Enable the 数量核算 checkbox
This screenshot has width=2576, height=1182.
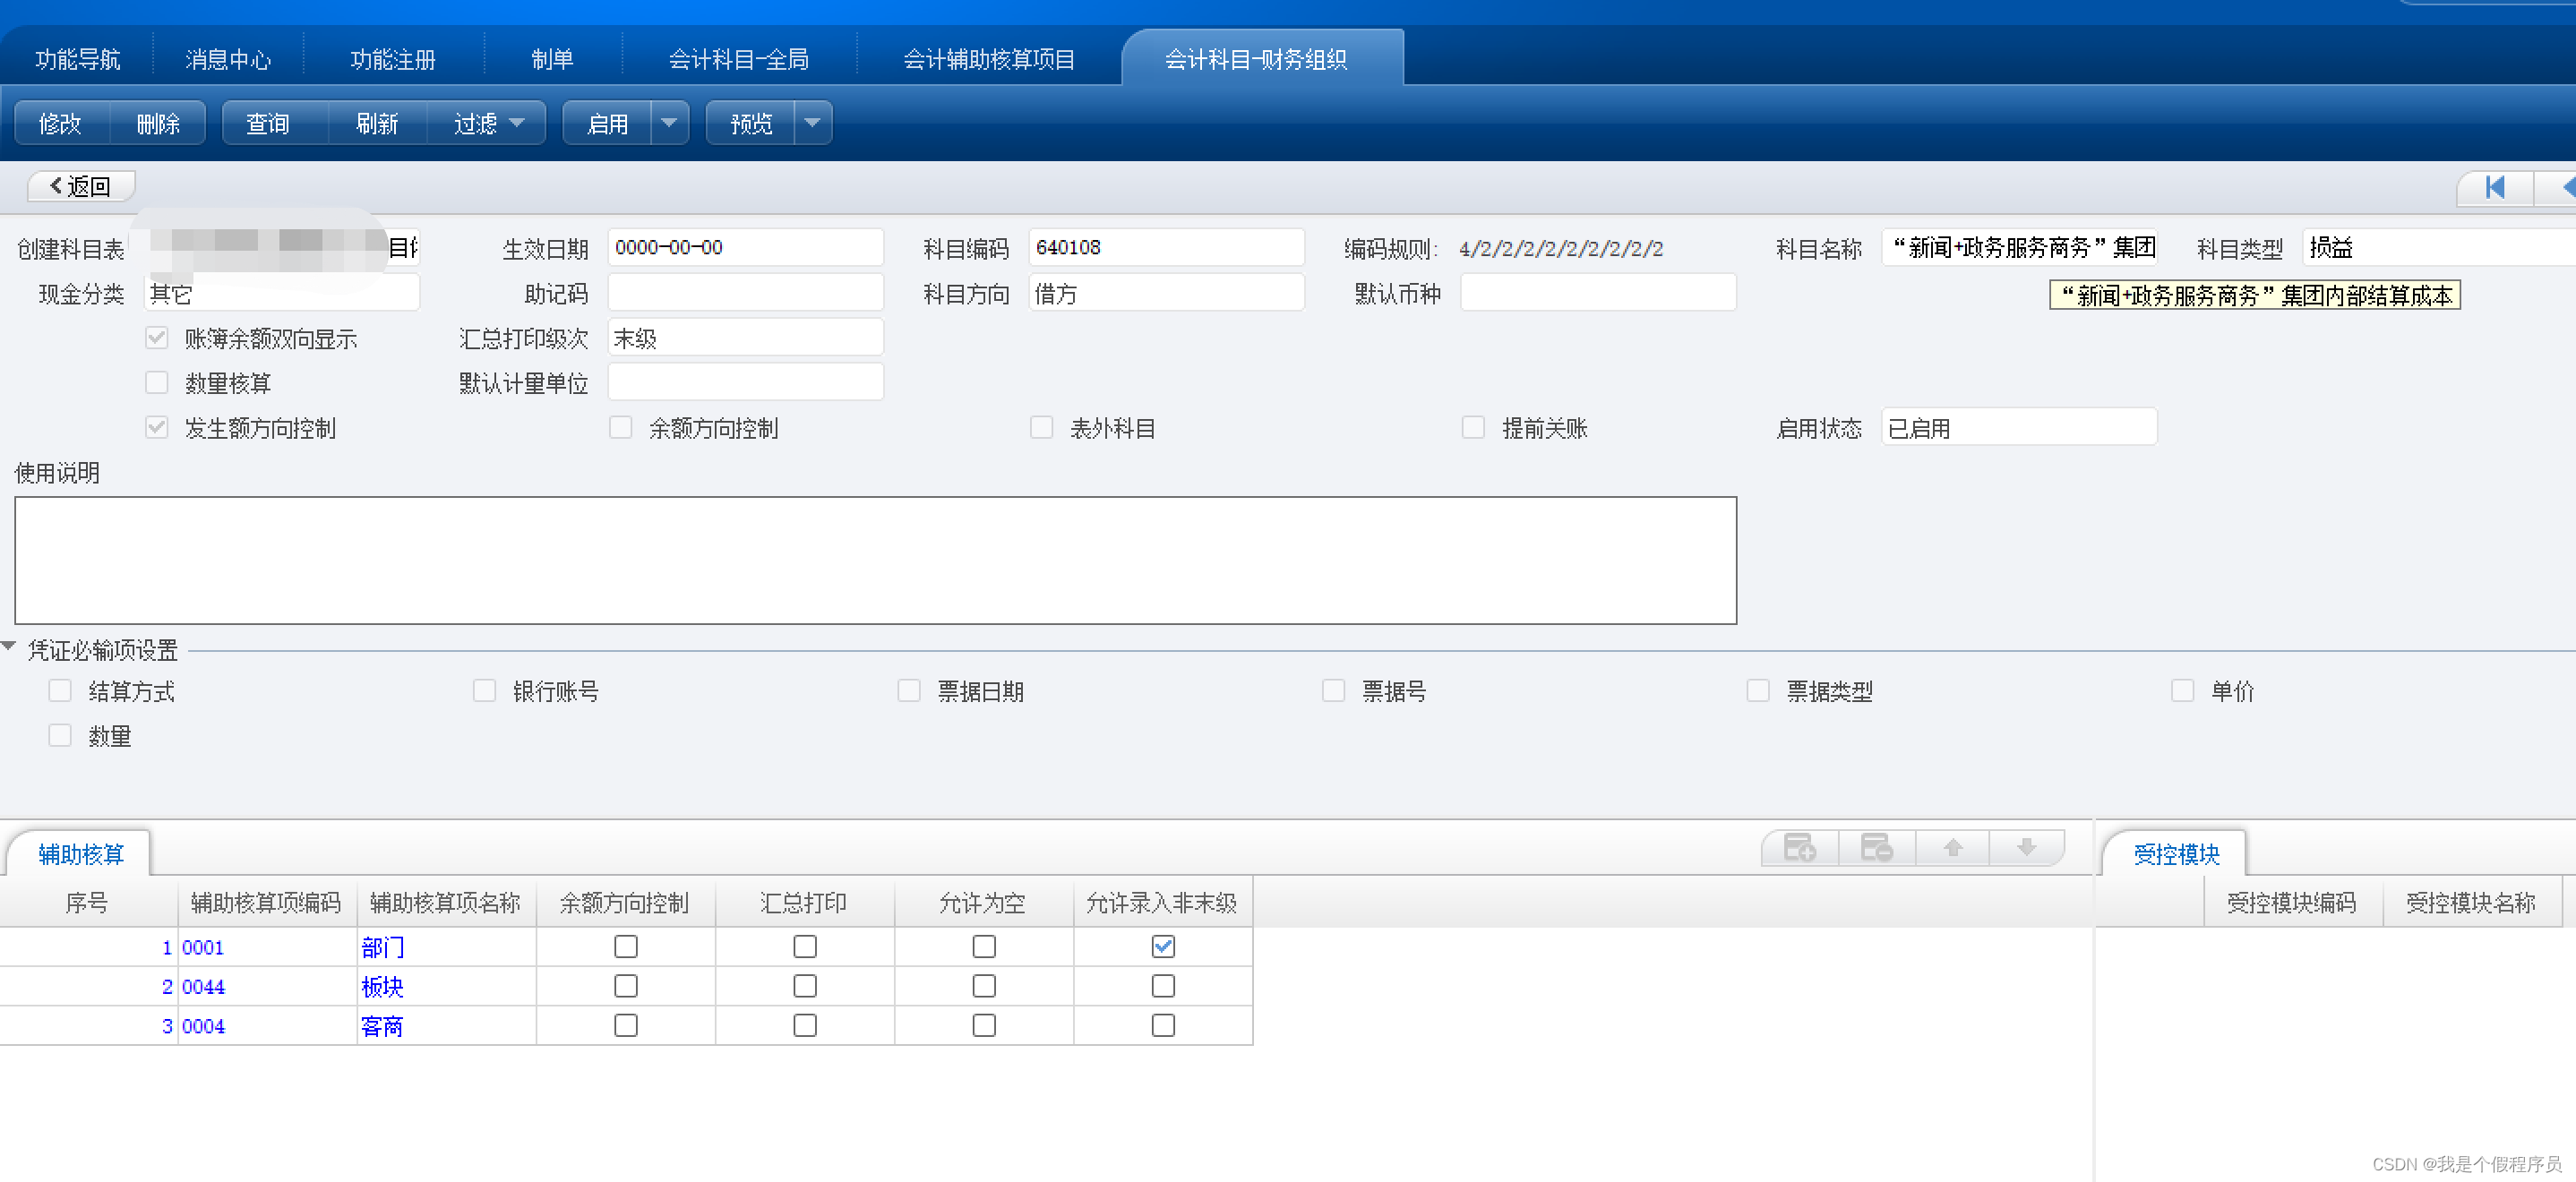[x=157, y=382]
